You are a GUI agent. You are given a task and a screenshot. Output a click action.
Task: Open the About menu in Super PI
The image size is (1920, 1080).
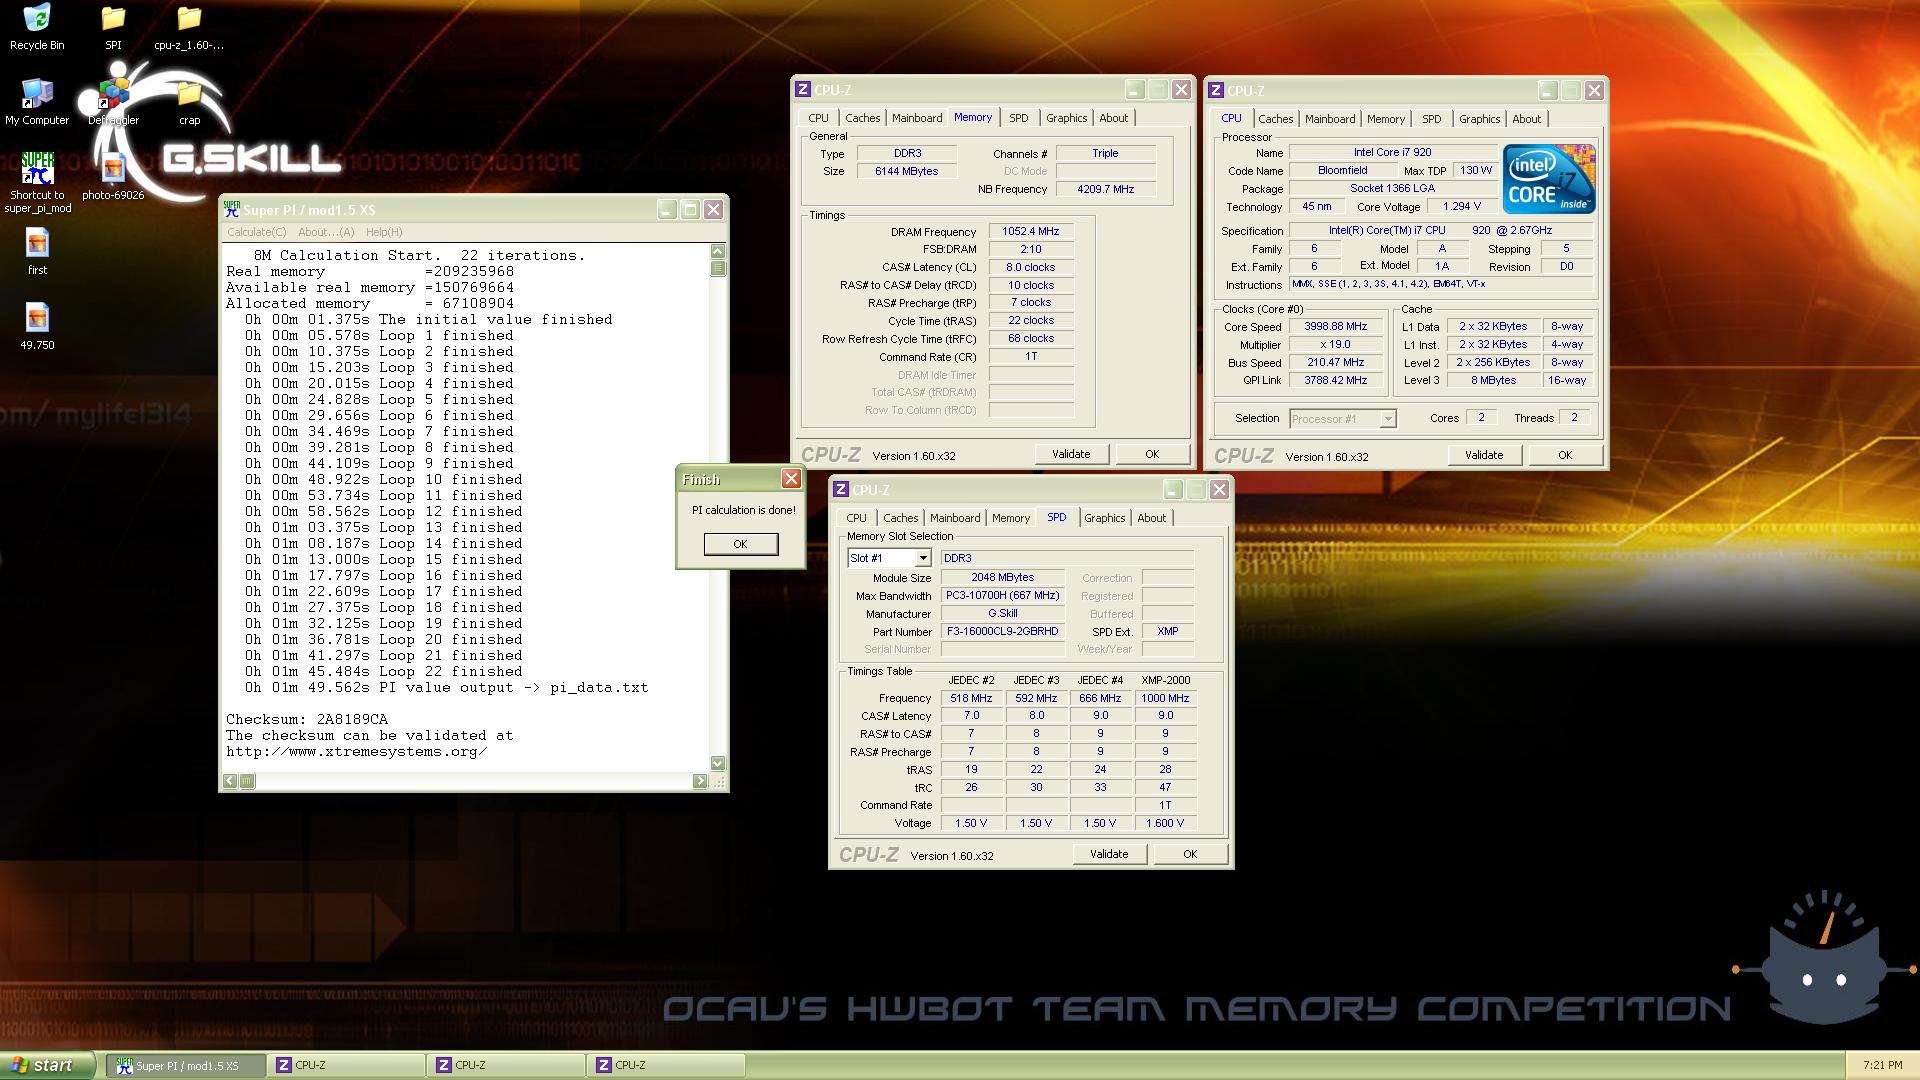pos(326,232)
